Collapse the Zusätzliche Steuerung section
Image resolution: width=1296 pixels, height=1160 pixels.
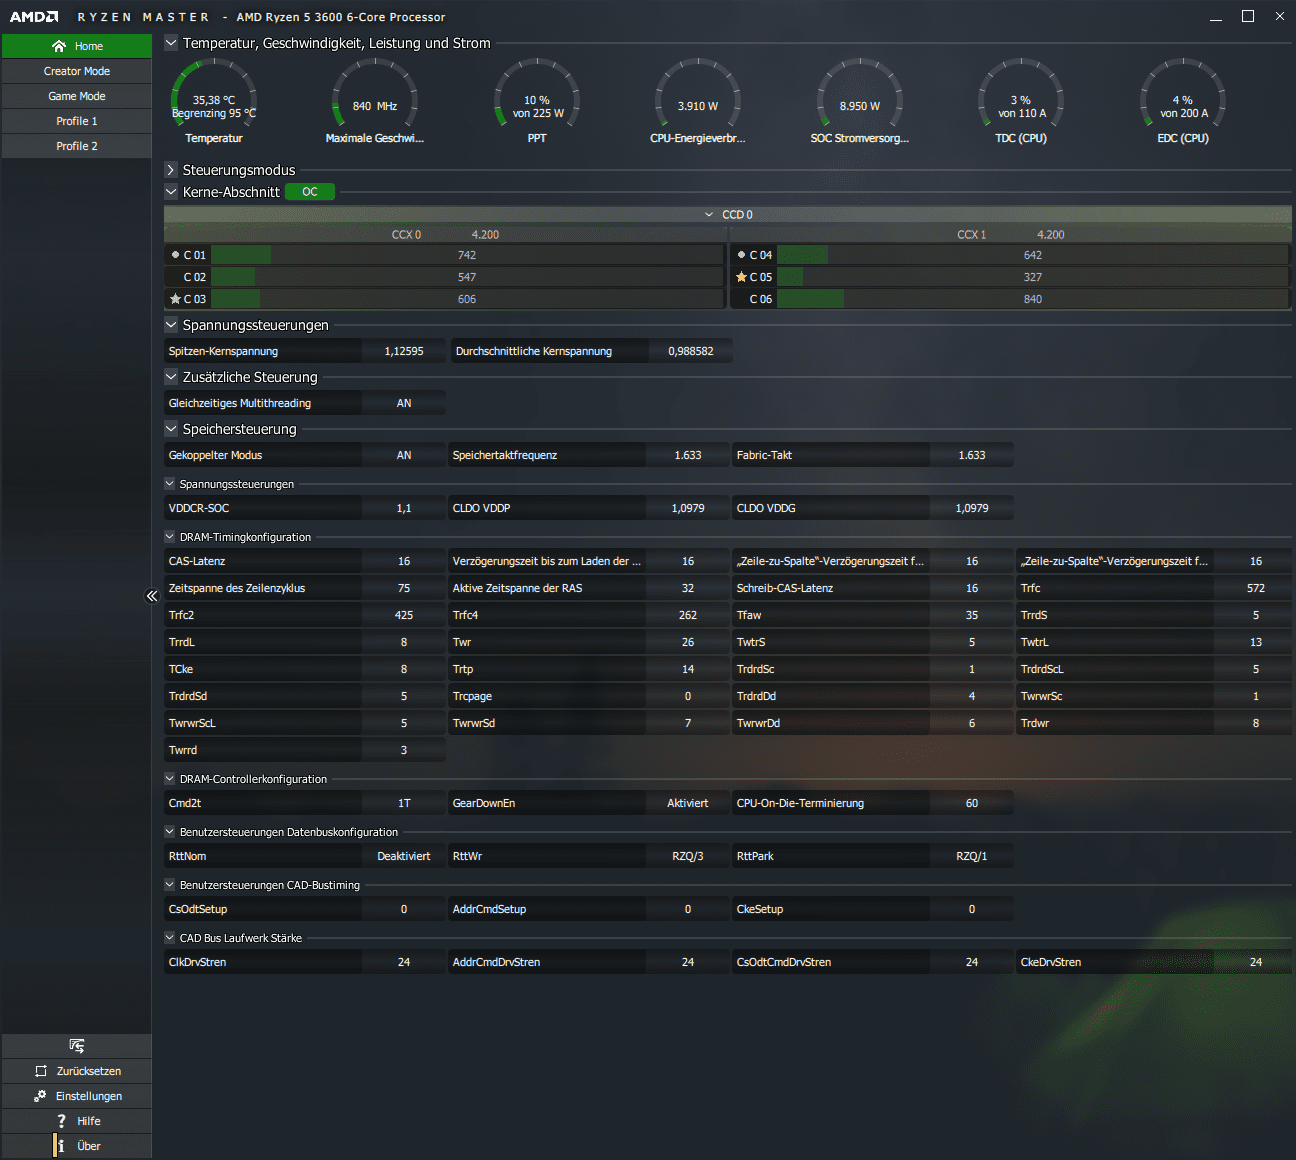(x=171, y=377)
